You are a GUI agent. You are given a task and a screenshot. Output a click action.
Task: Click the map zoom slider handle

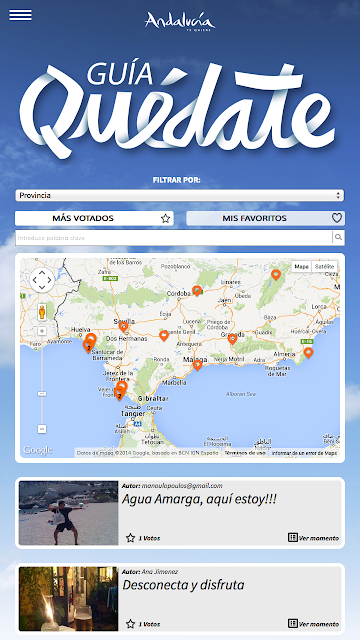coord(42,394)
